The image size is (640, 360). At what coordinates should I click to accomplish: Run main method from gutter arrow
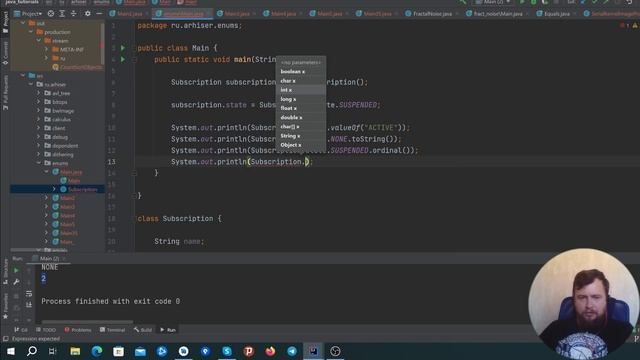click(123, 59)
